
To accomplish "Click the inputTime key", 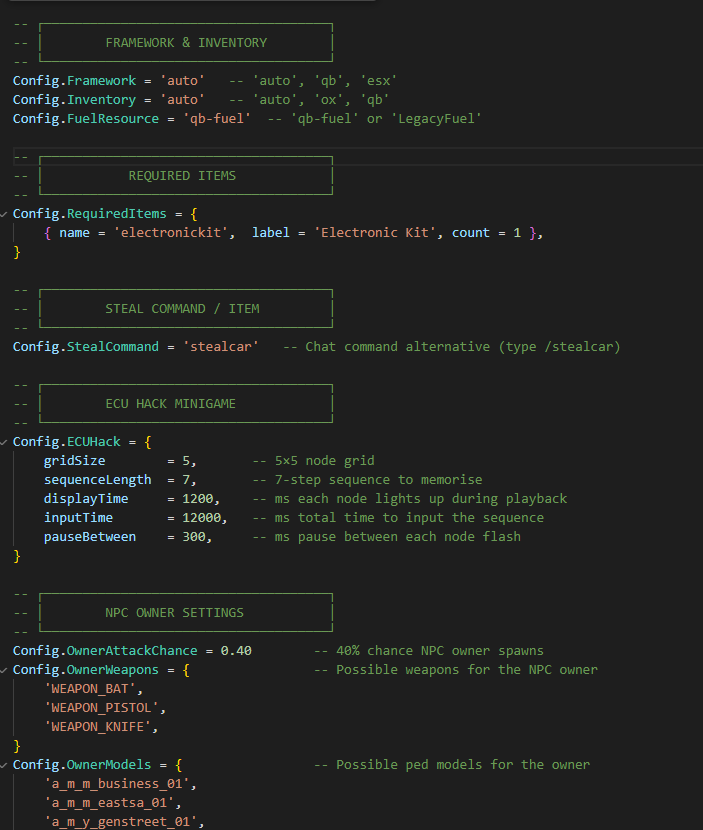I will coord(78,518).
